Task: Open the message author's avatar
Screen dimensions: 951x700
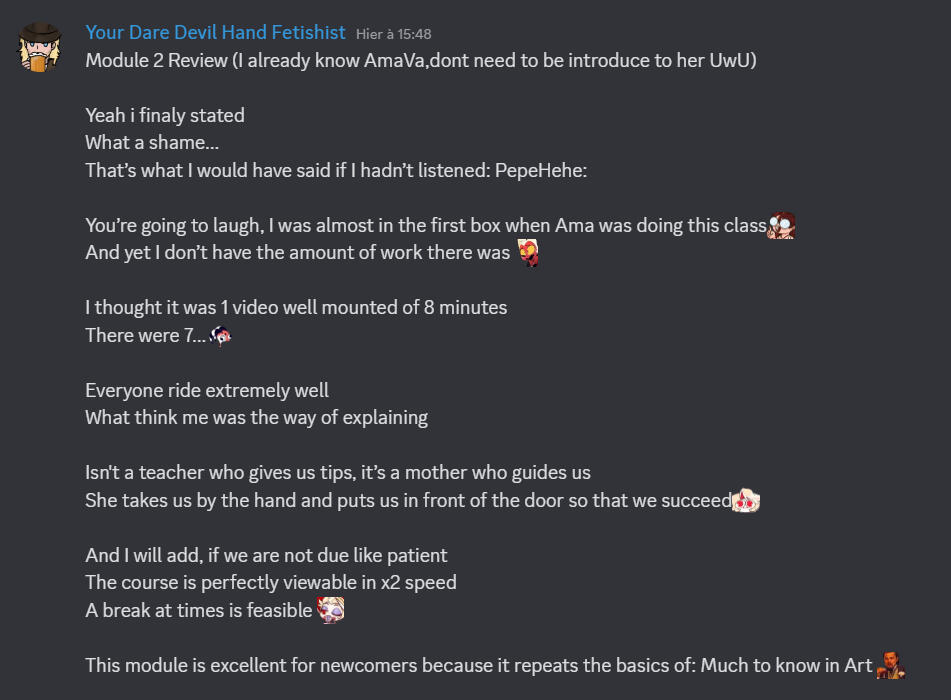Action: [41, 46]
